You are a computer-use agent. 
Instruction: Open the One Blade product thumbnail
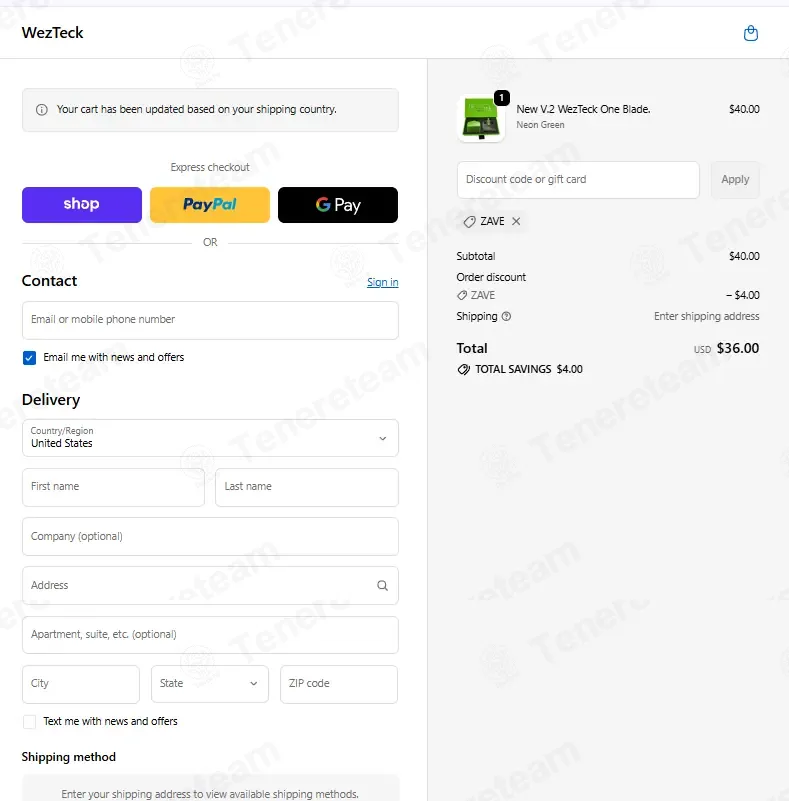click(481, 119)
